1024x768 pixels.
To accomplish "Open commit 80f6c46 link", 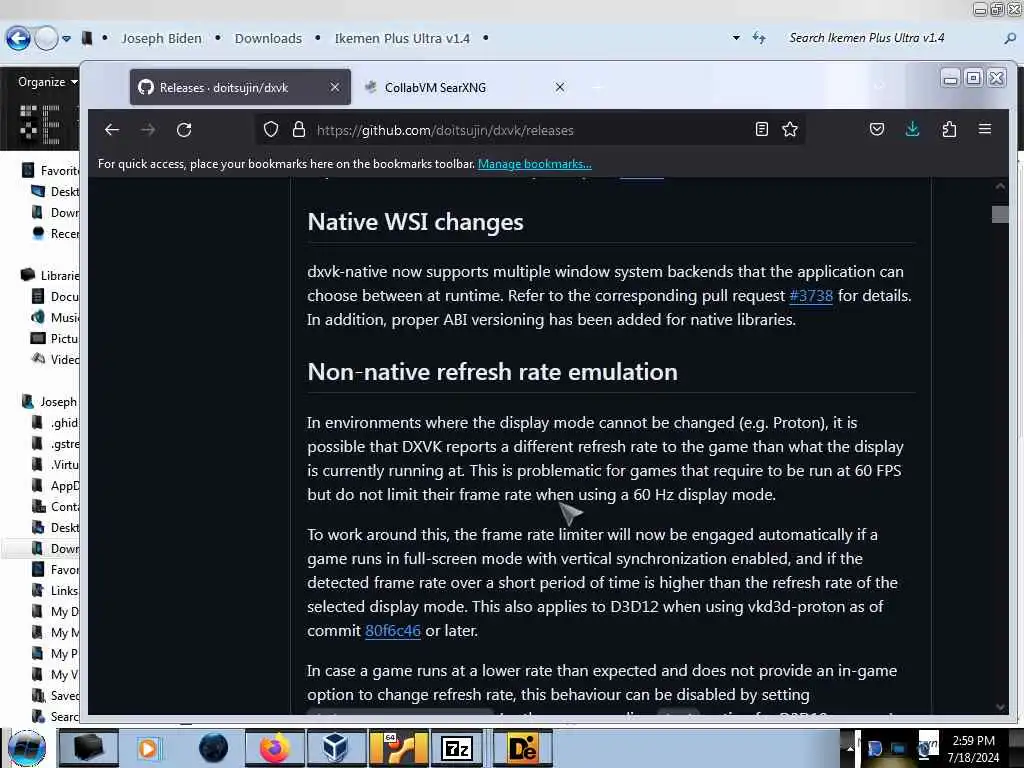I will click(392, 631).
